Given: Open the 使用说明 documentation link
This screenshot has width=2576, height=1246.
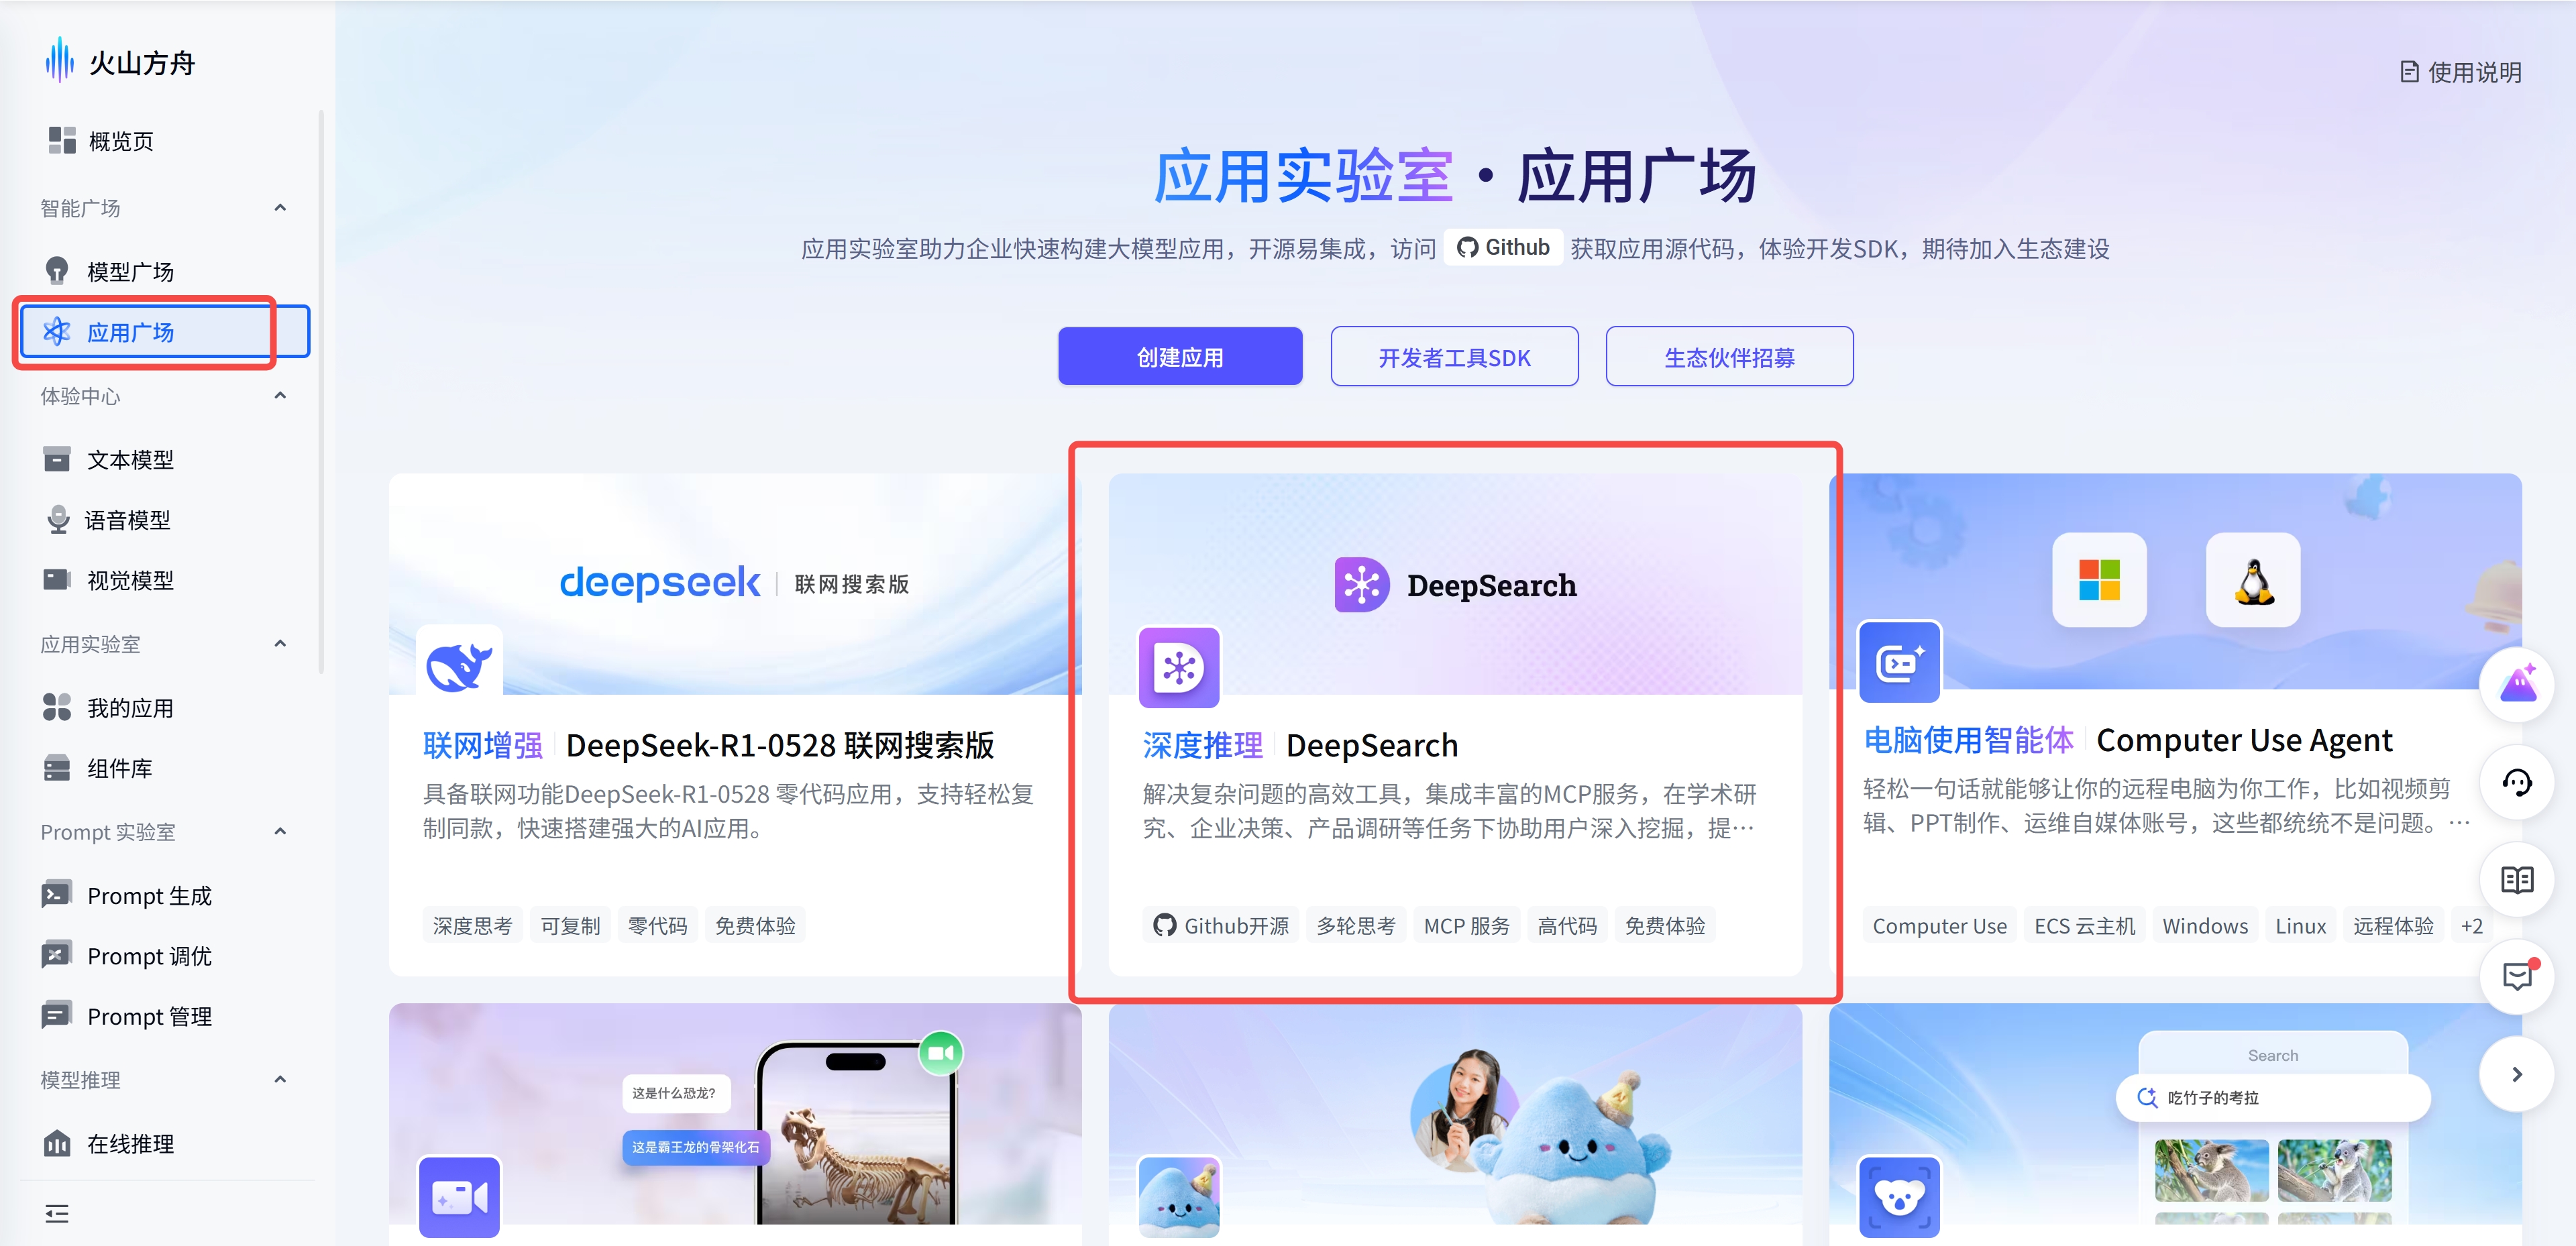Looking at the screenshot, I should point(2461,72).
